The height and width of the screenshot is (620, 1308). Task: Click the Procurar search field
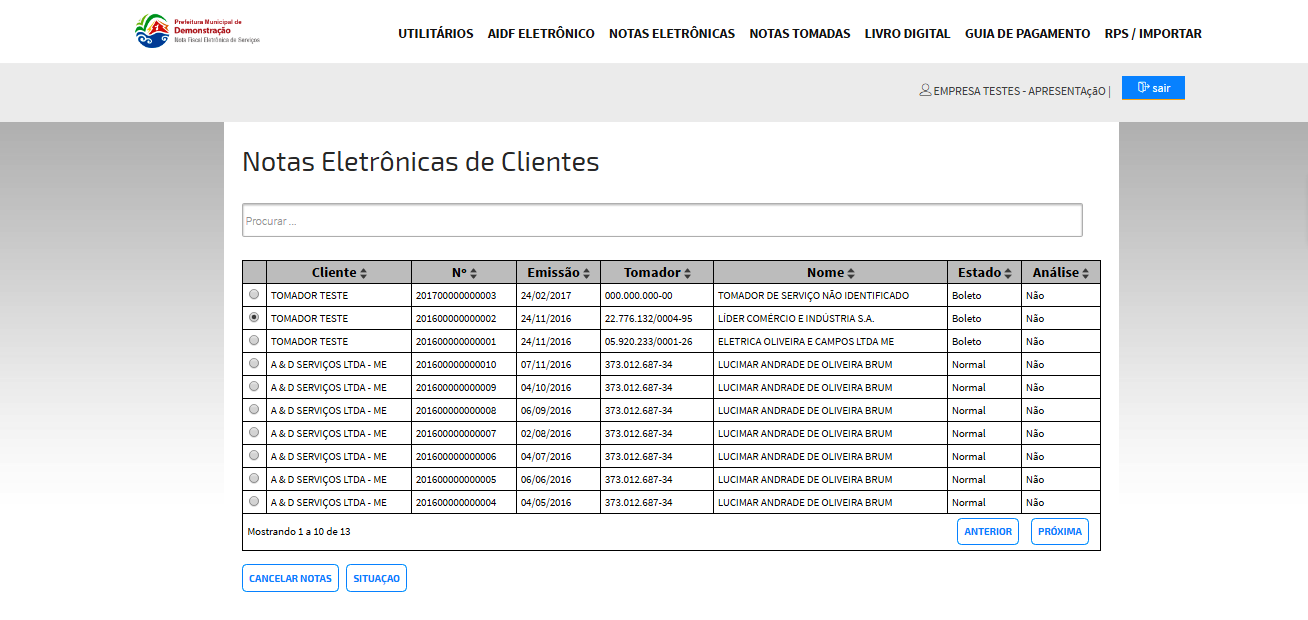pyautogui.click(x=662, y=221)
